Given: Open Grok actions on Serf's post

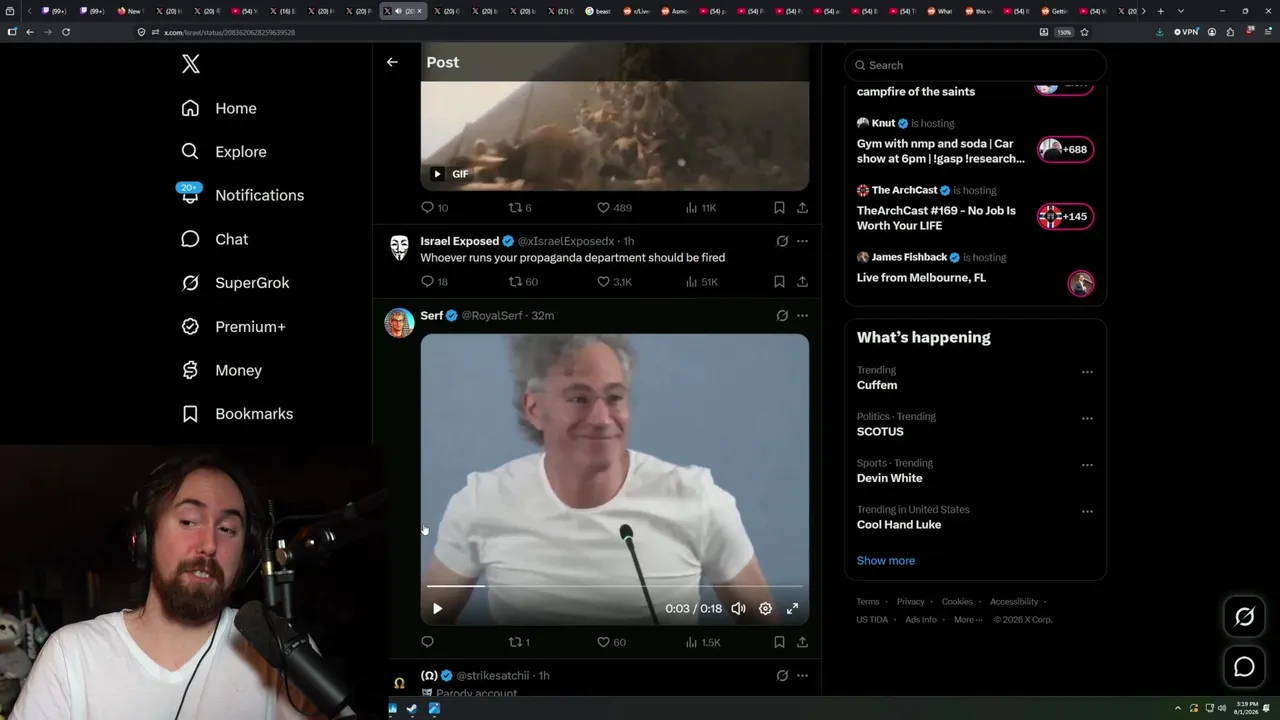Looking at the screenshot, I should coord(782,316).
